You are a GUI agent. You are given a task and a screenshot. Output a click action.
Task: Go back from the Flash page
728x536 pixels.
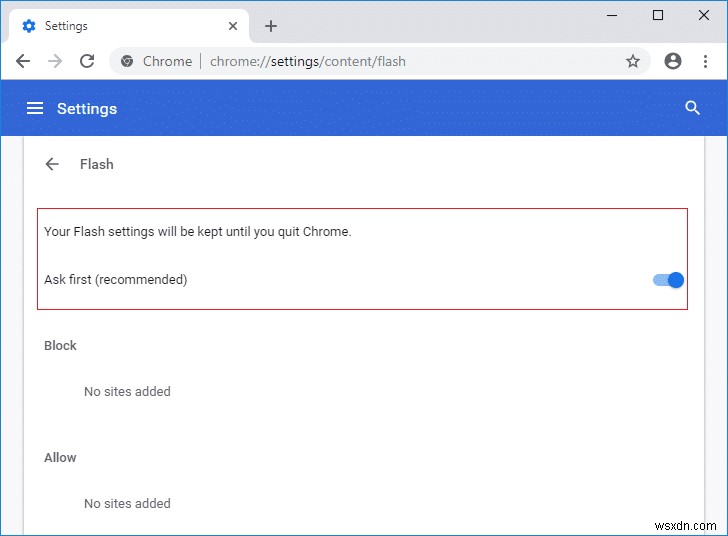(x=52, y=164)
